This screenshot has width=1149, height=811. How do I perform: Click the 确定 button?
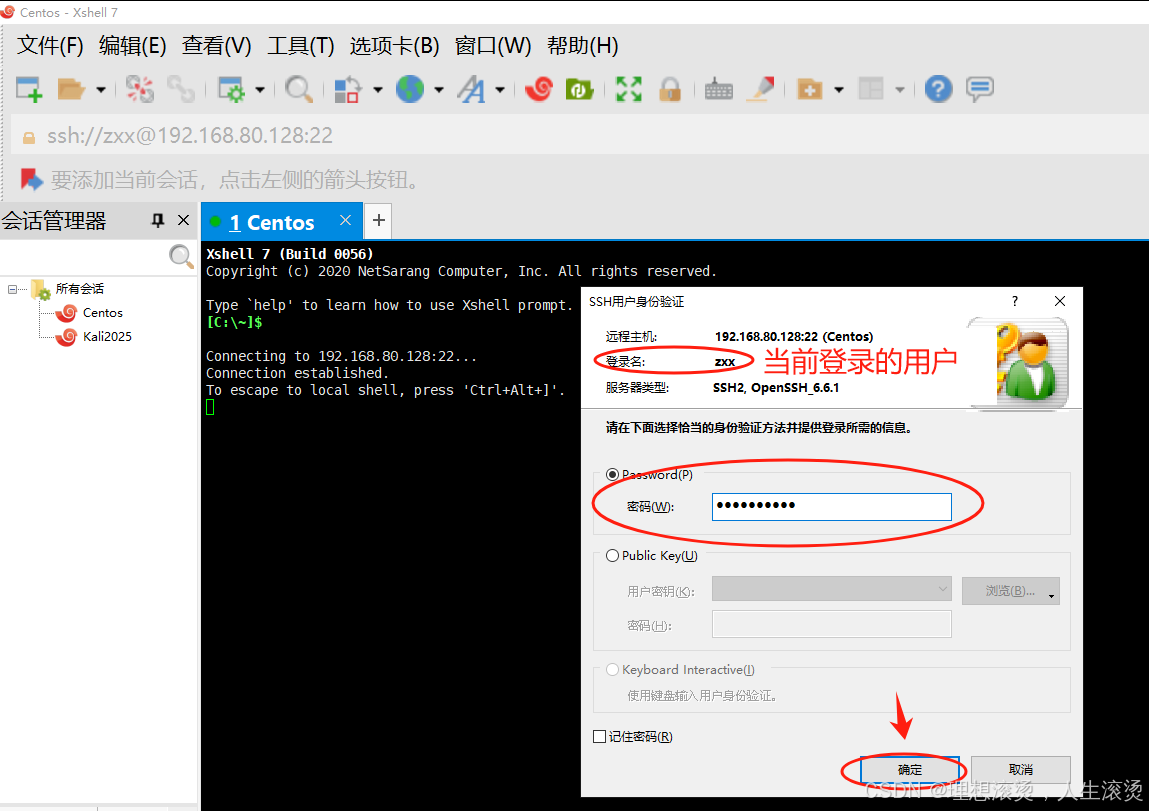909,770
